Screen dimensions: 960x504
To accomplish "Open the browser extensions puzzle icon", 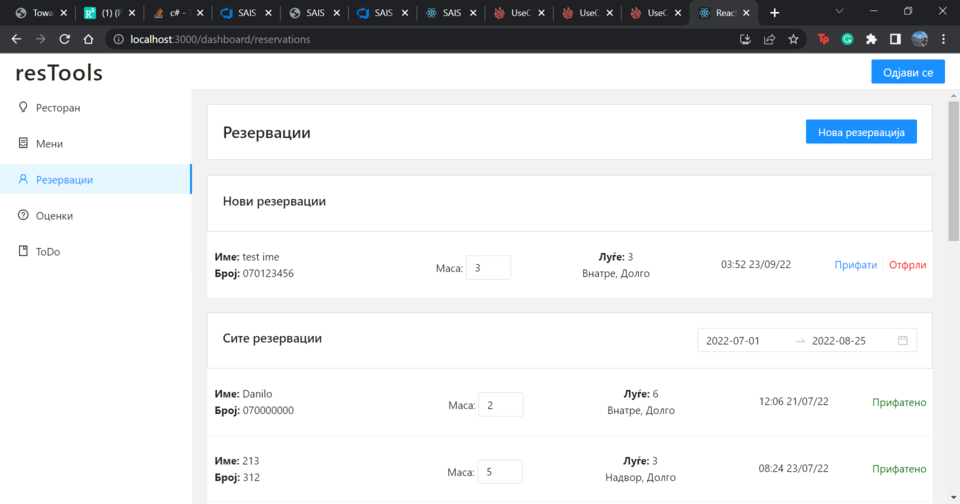I will tap(871, 39).
